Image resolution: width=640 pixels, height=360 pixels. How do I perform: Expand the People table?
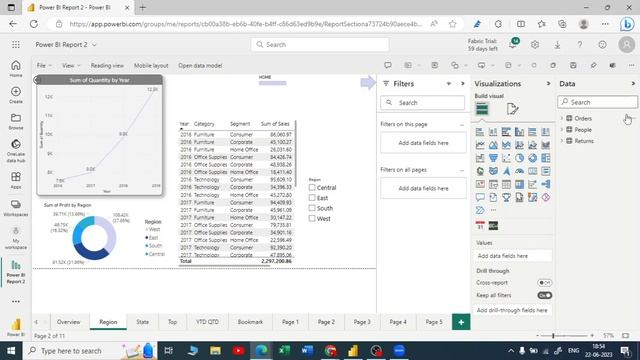(562, 129)
